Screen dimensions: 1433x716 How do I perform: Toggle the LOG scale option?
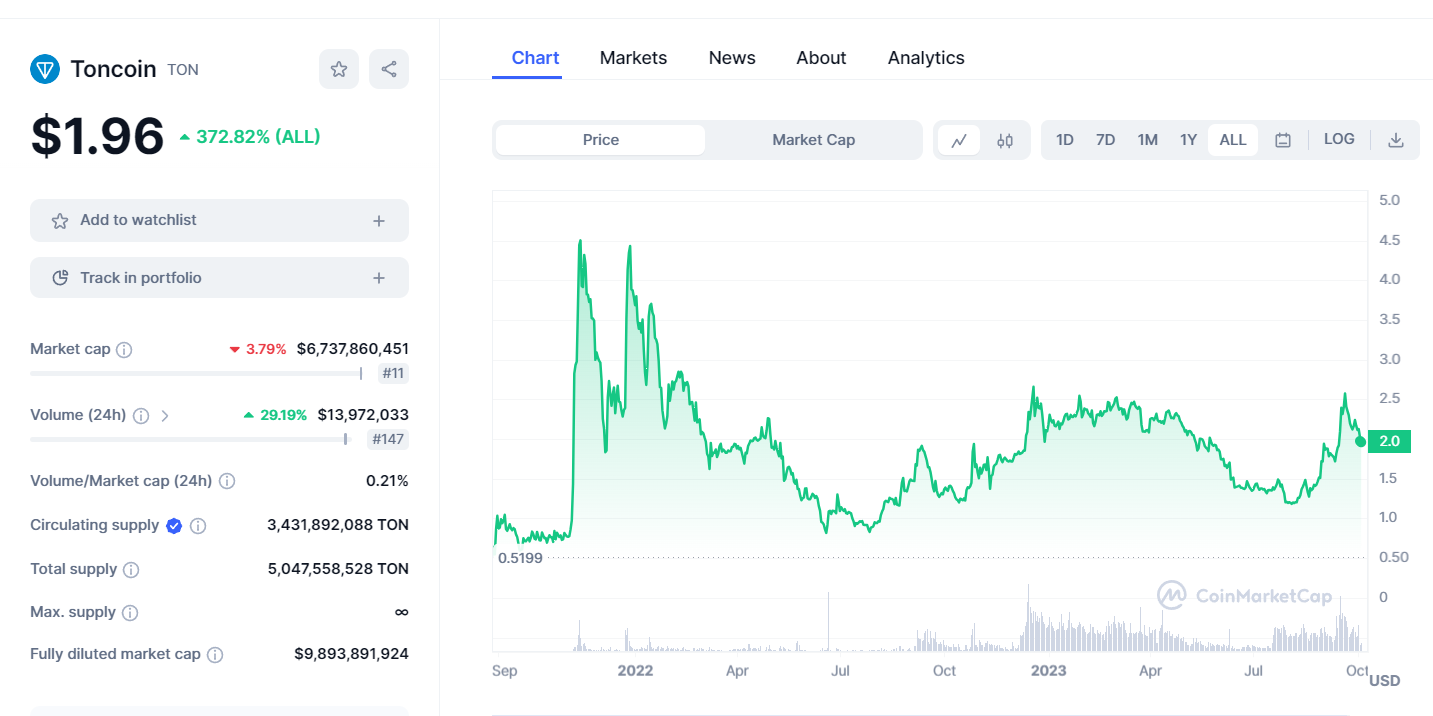(x=1339, y=139)
